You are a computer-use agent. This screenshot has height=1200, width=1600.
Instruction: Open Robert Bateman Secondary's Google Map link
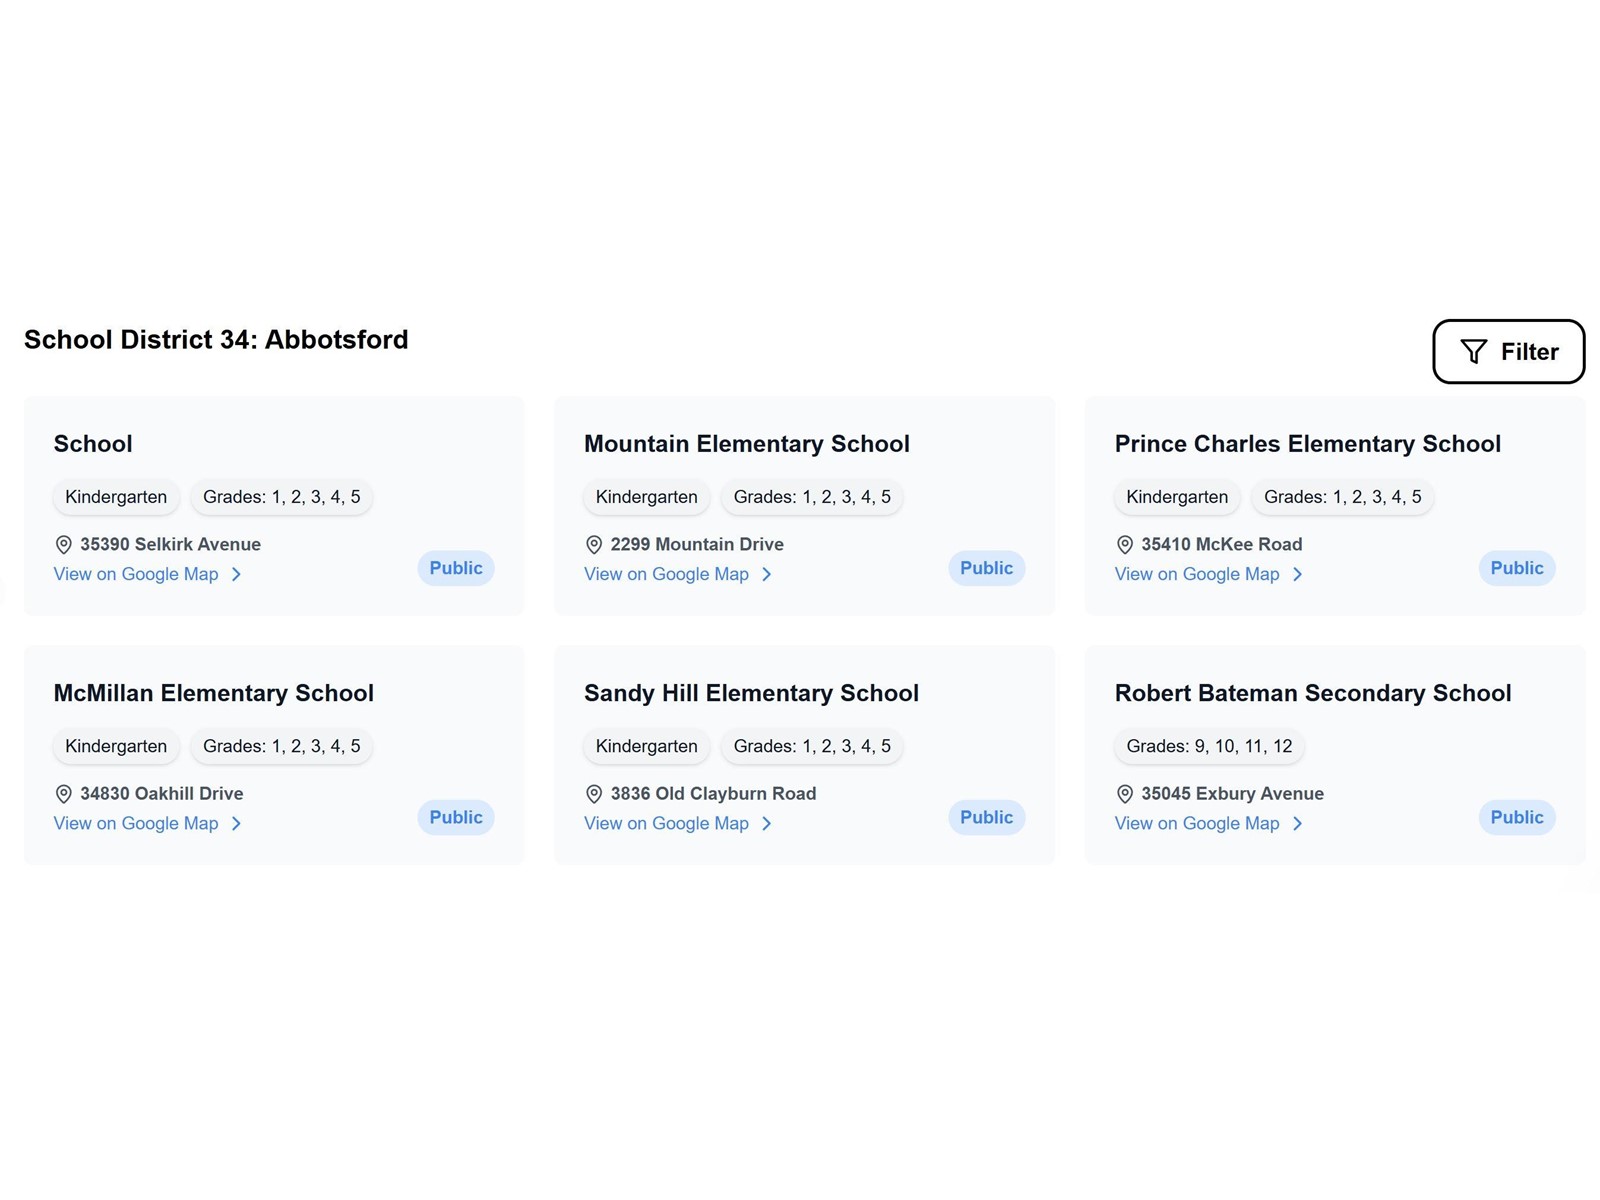coord(1197,823)
